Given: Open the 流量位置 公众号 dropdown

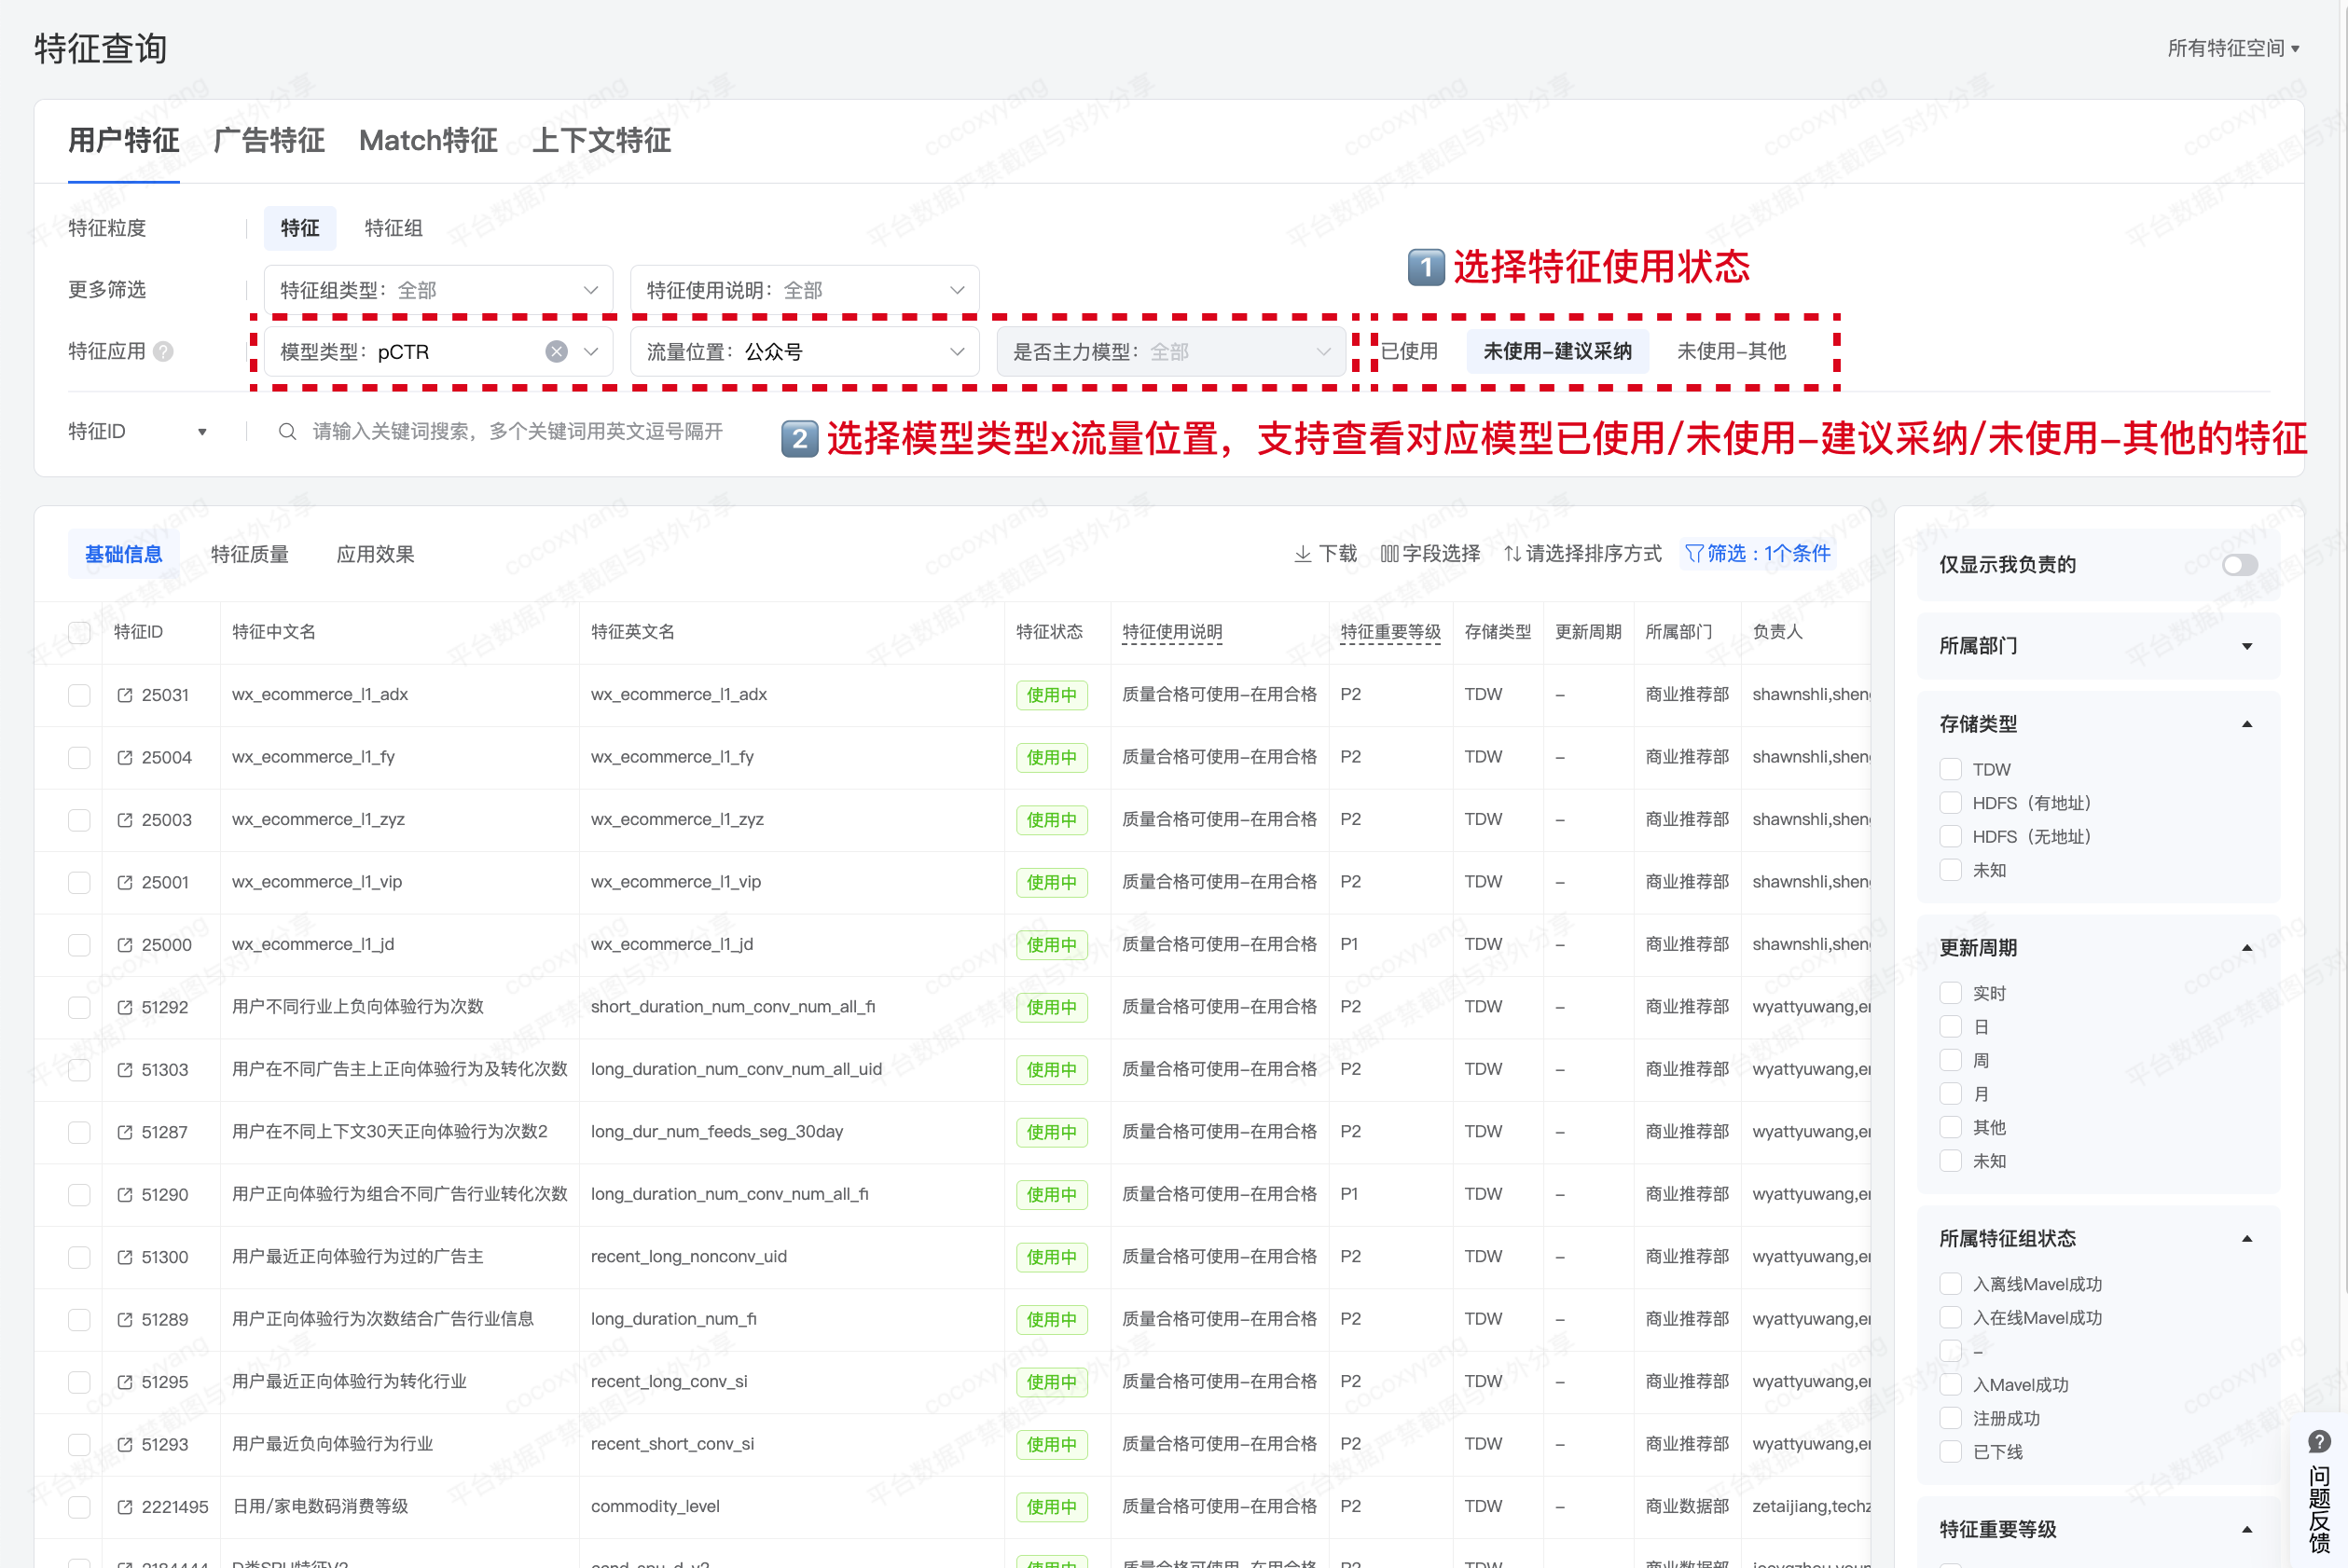Looking at the screenshot, I should [804, 352].
